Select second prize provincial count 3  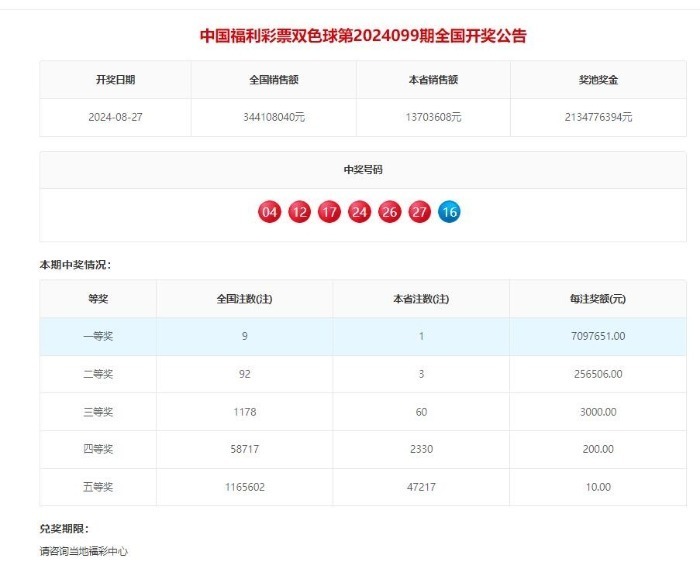421,374
